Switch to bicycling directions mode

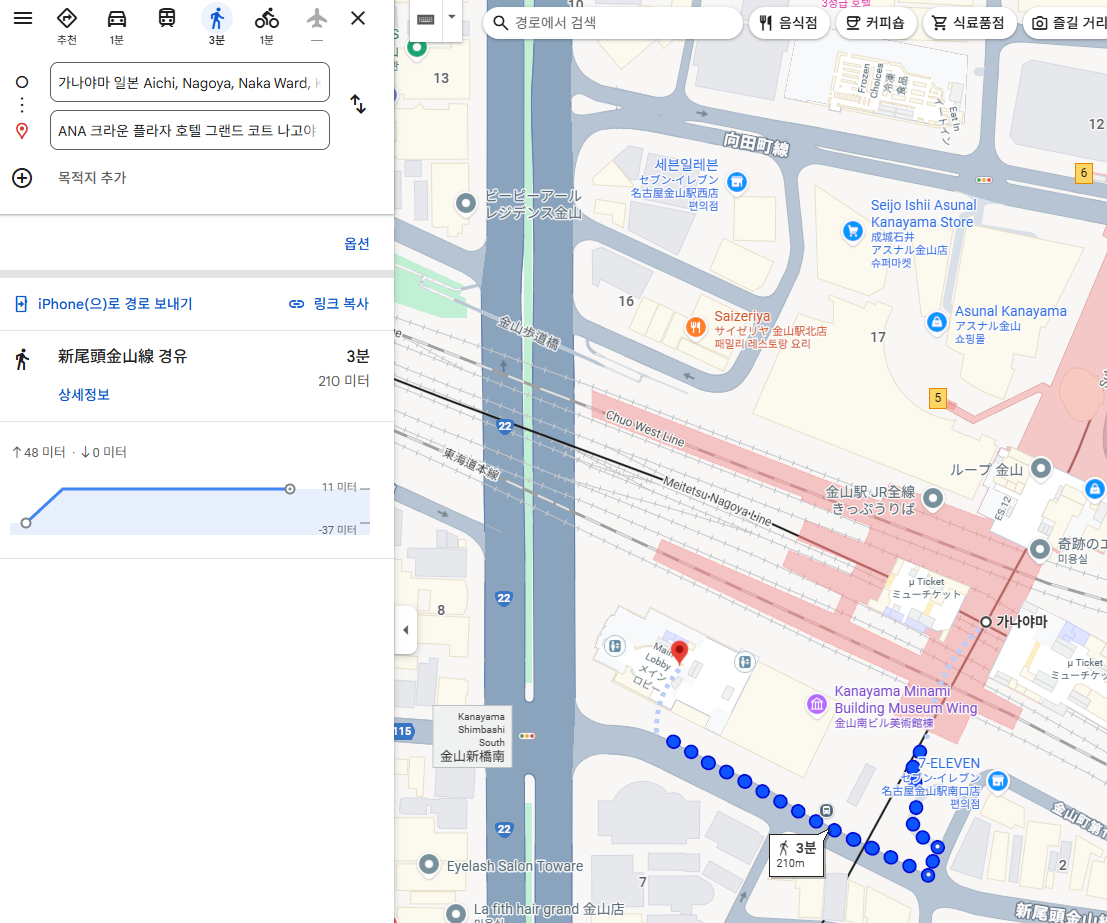pos(266,25)
